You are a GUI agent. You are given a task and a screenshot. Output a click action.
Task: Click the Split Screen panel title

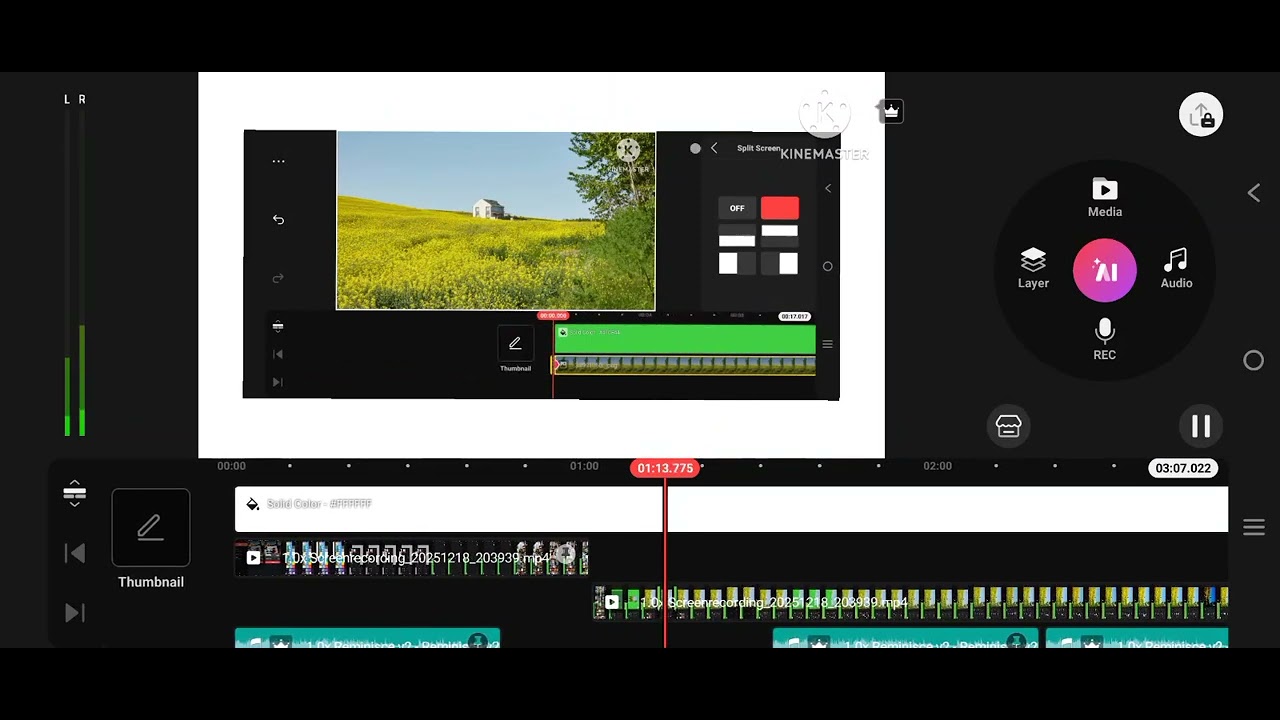758,148
